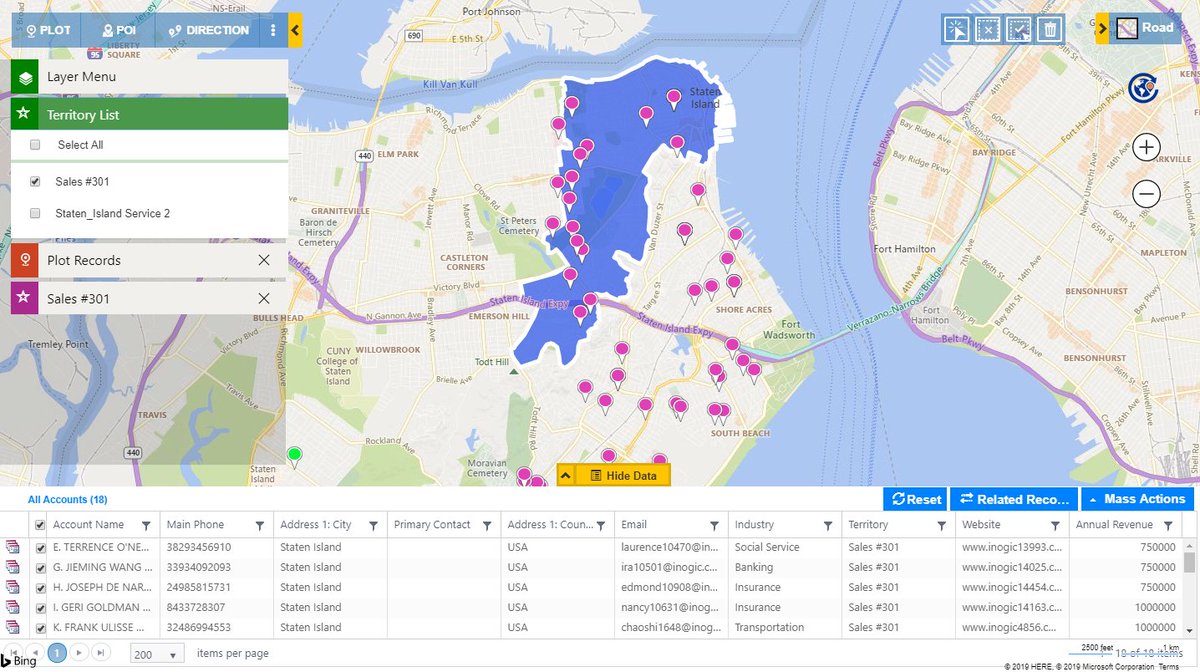
Task: Click the grid vertical scrollbar down arrow
Action: coord(1189,633)
